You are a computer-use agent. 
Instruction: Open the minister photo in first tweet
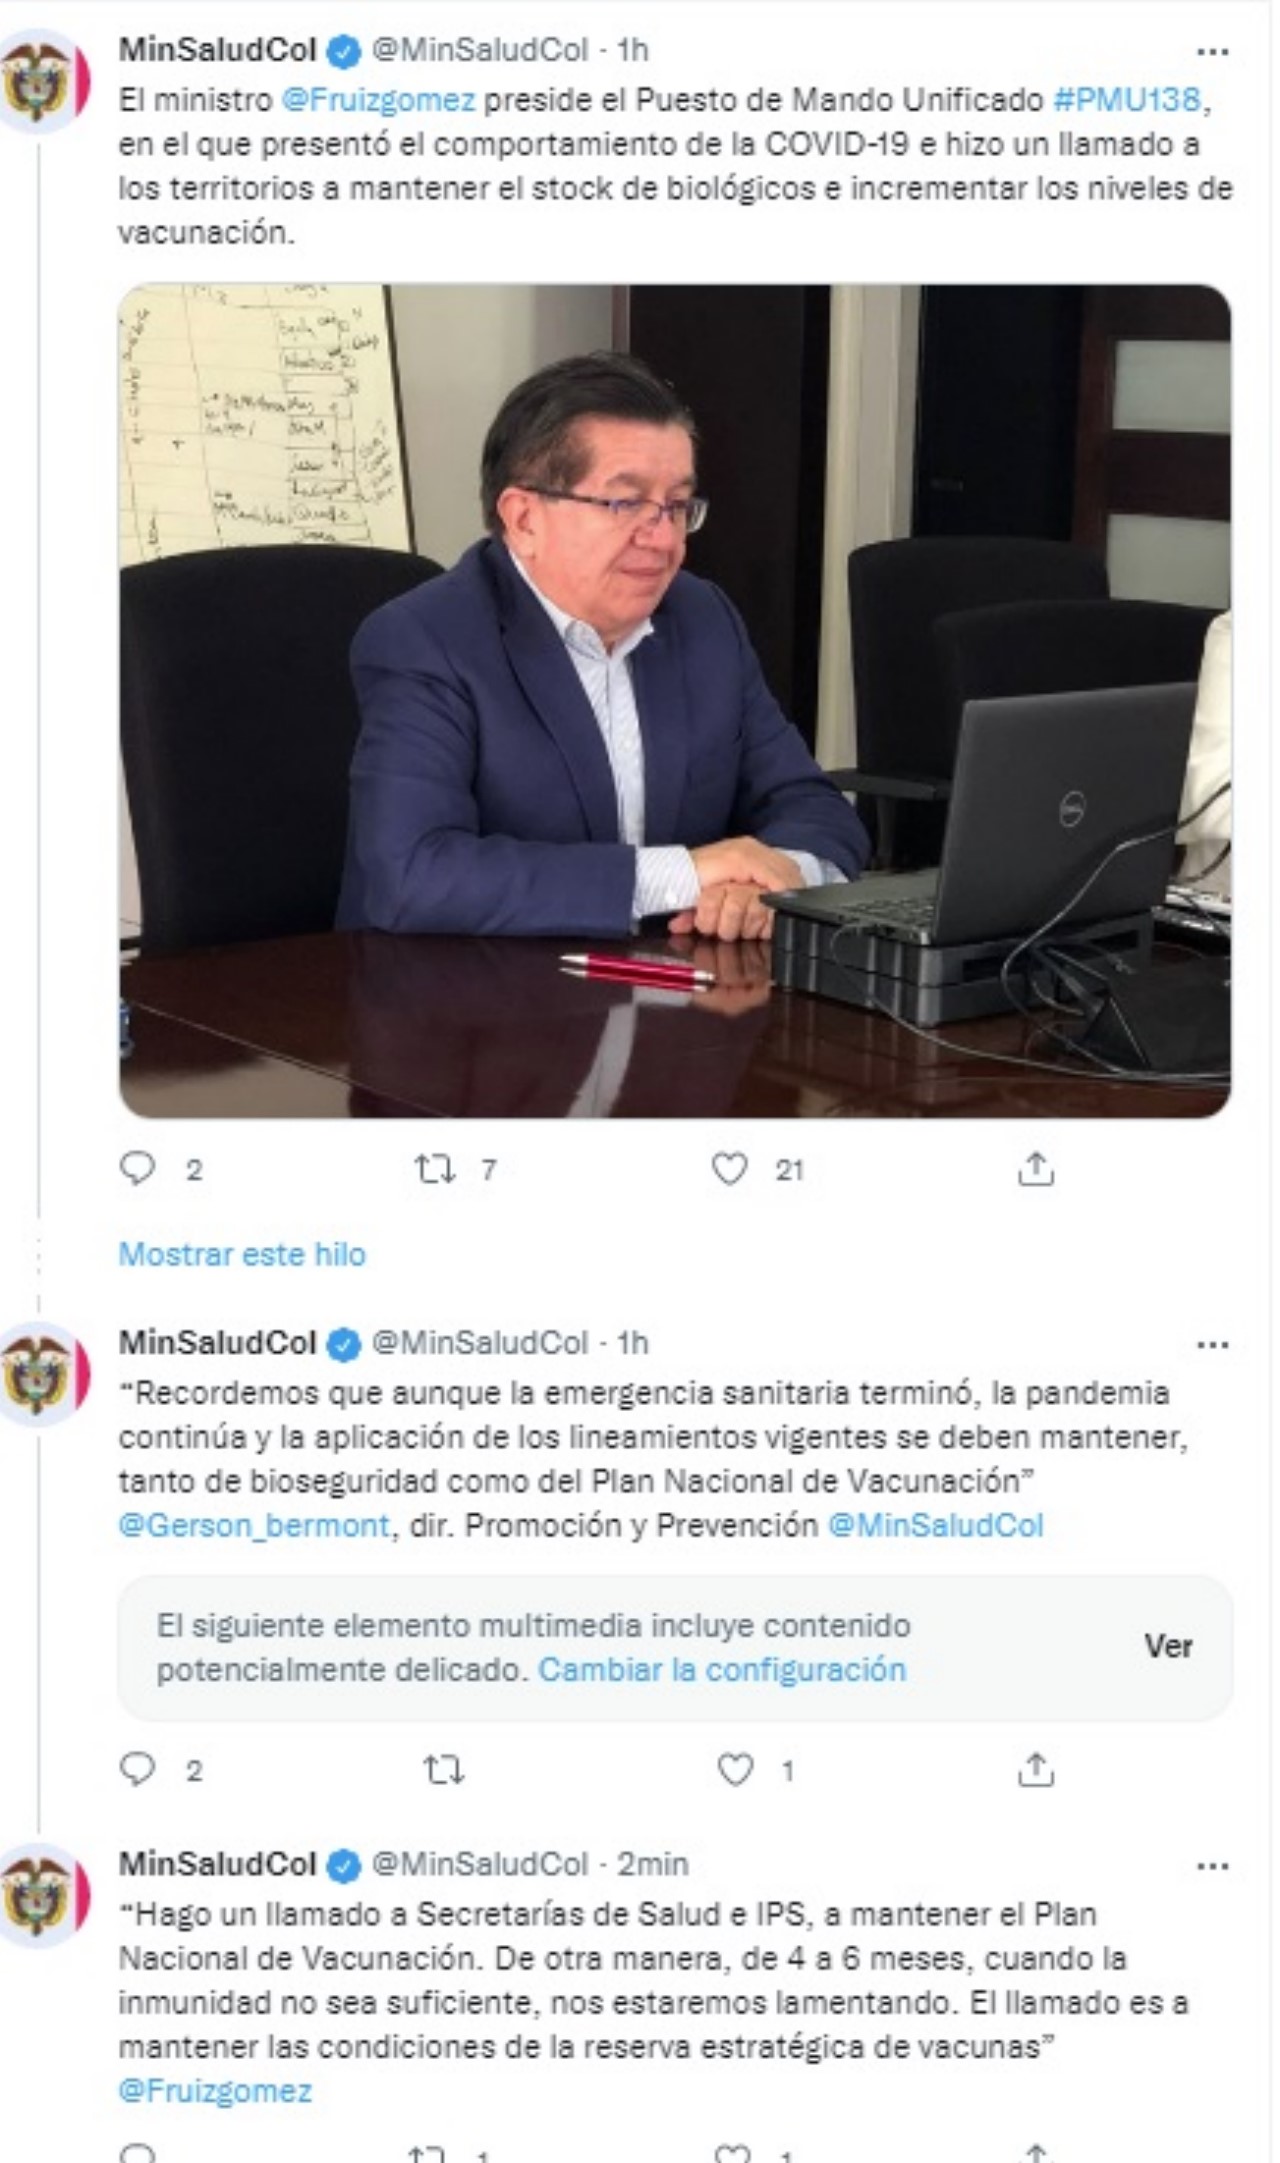675,701
